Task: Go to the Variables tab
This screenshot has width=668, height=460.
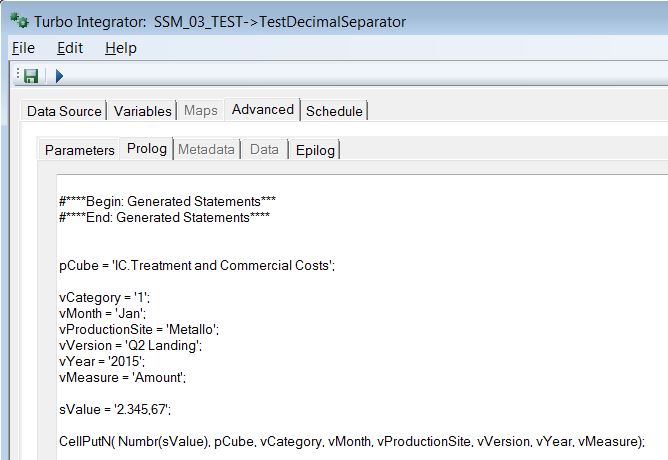Action: (143, 111)
